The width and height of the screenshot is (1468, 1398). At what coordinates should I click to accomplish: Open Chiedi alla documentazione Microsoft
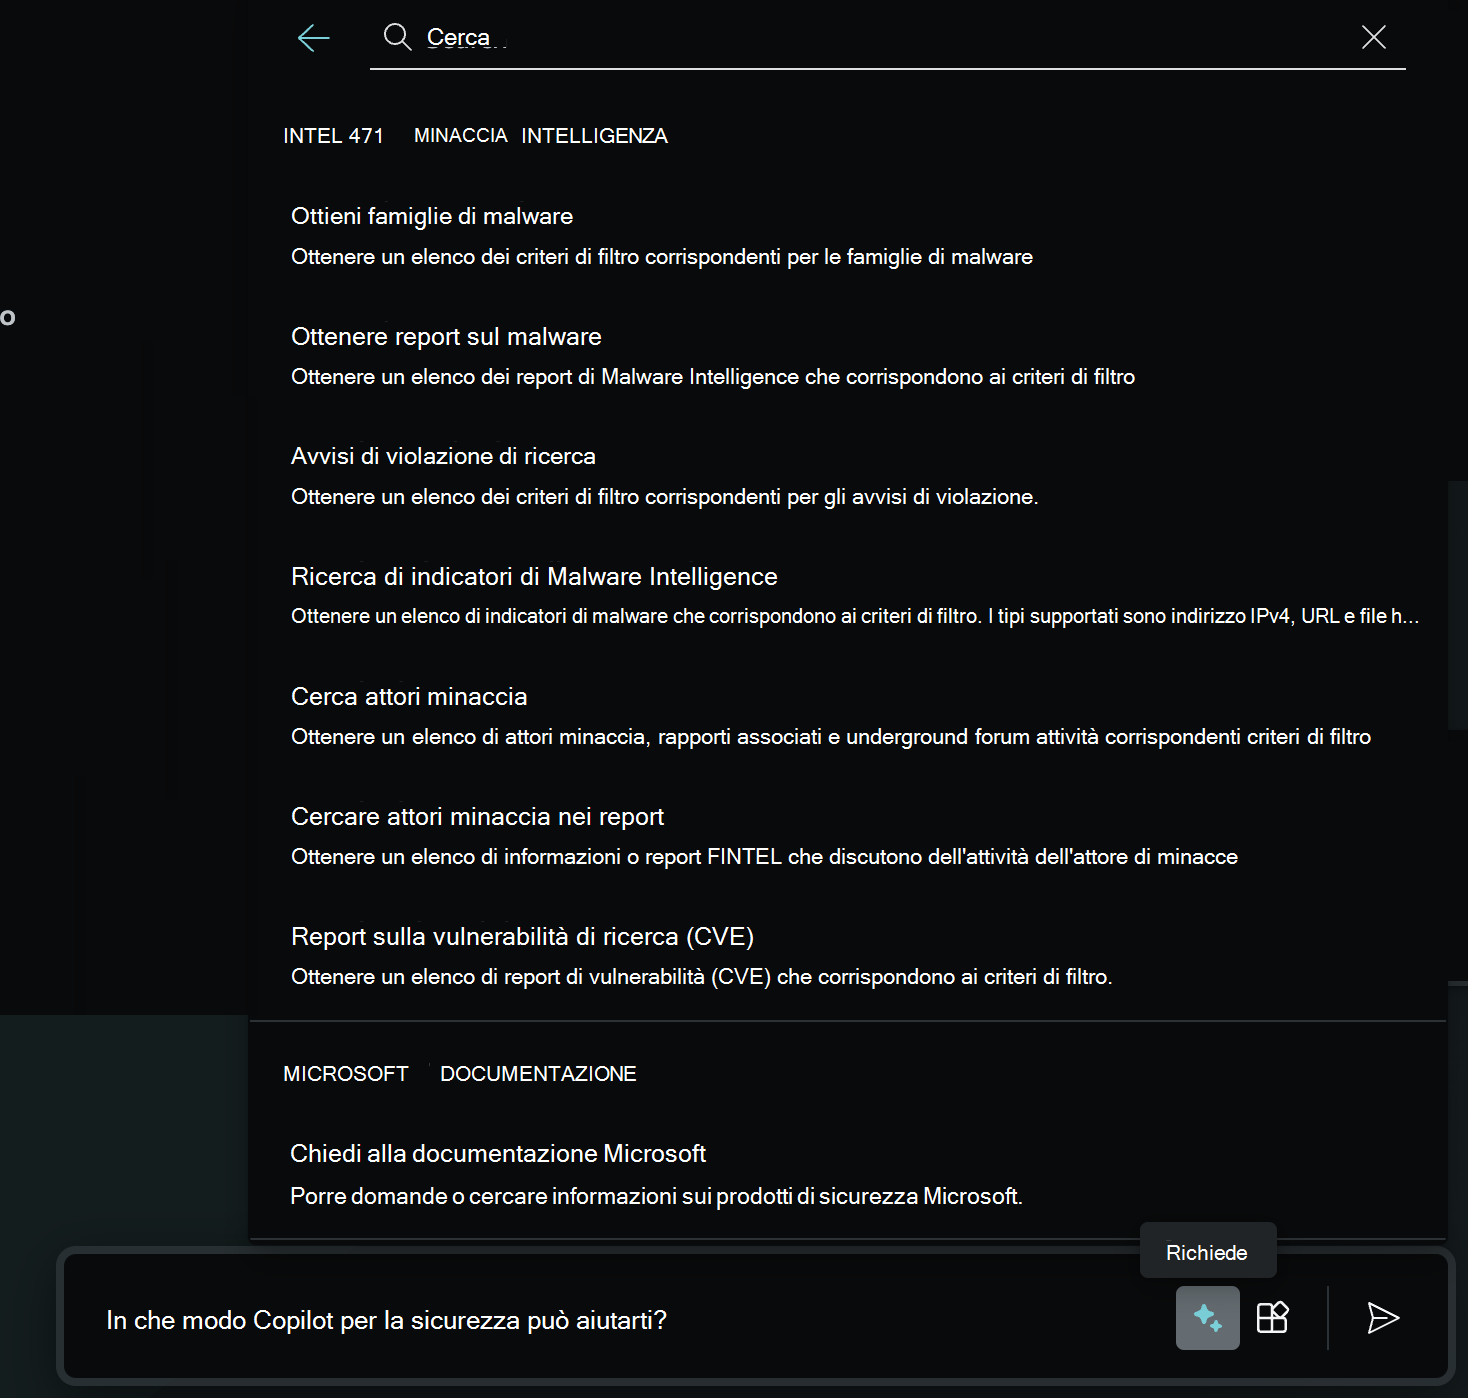[x=498, y=1152]
